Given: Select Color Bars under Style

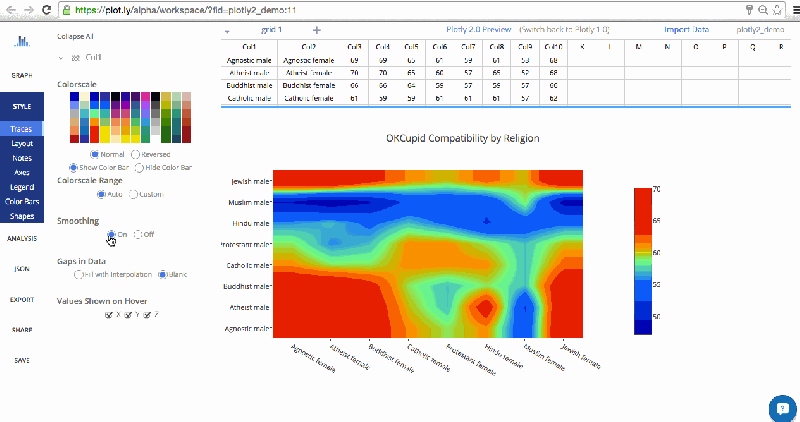Looking at the screenshot, I should 22,202.
